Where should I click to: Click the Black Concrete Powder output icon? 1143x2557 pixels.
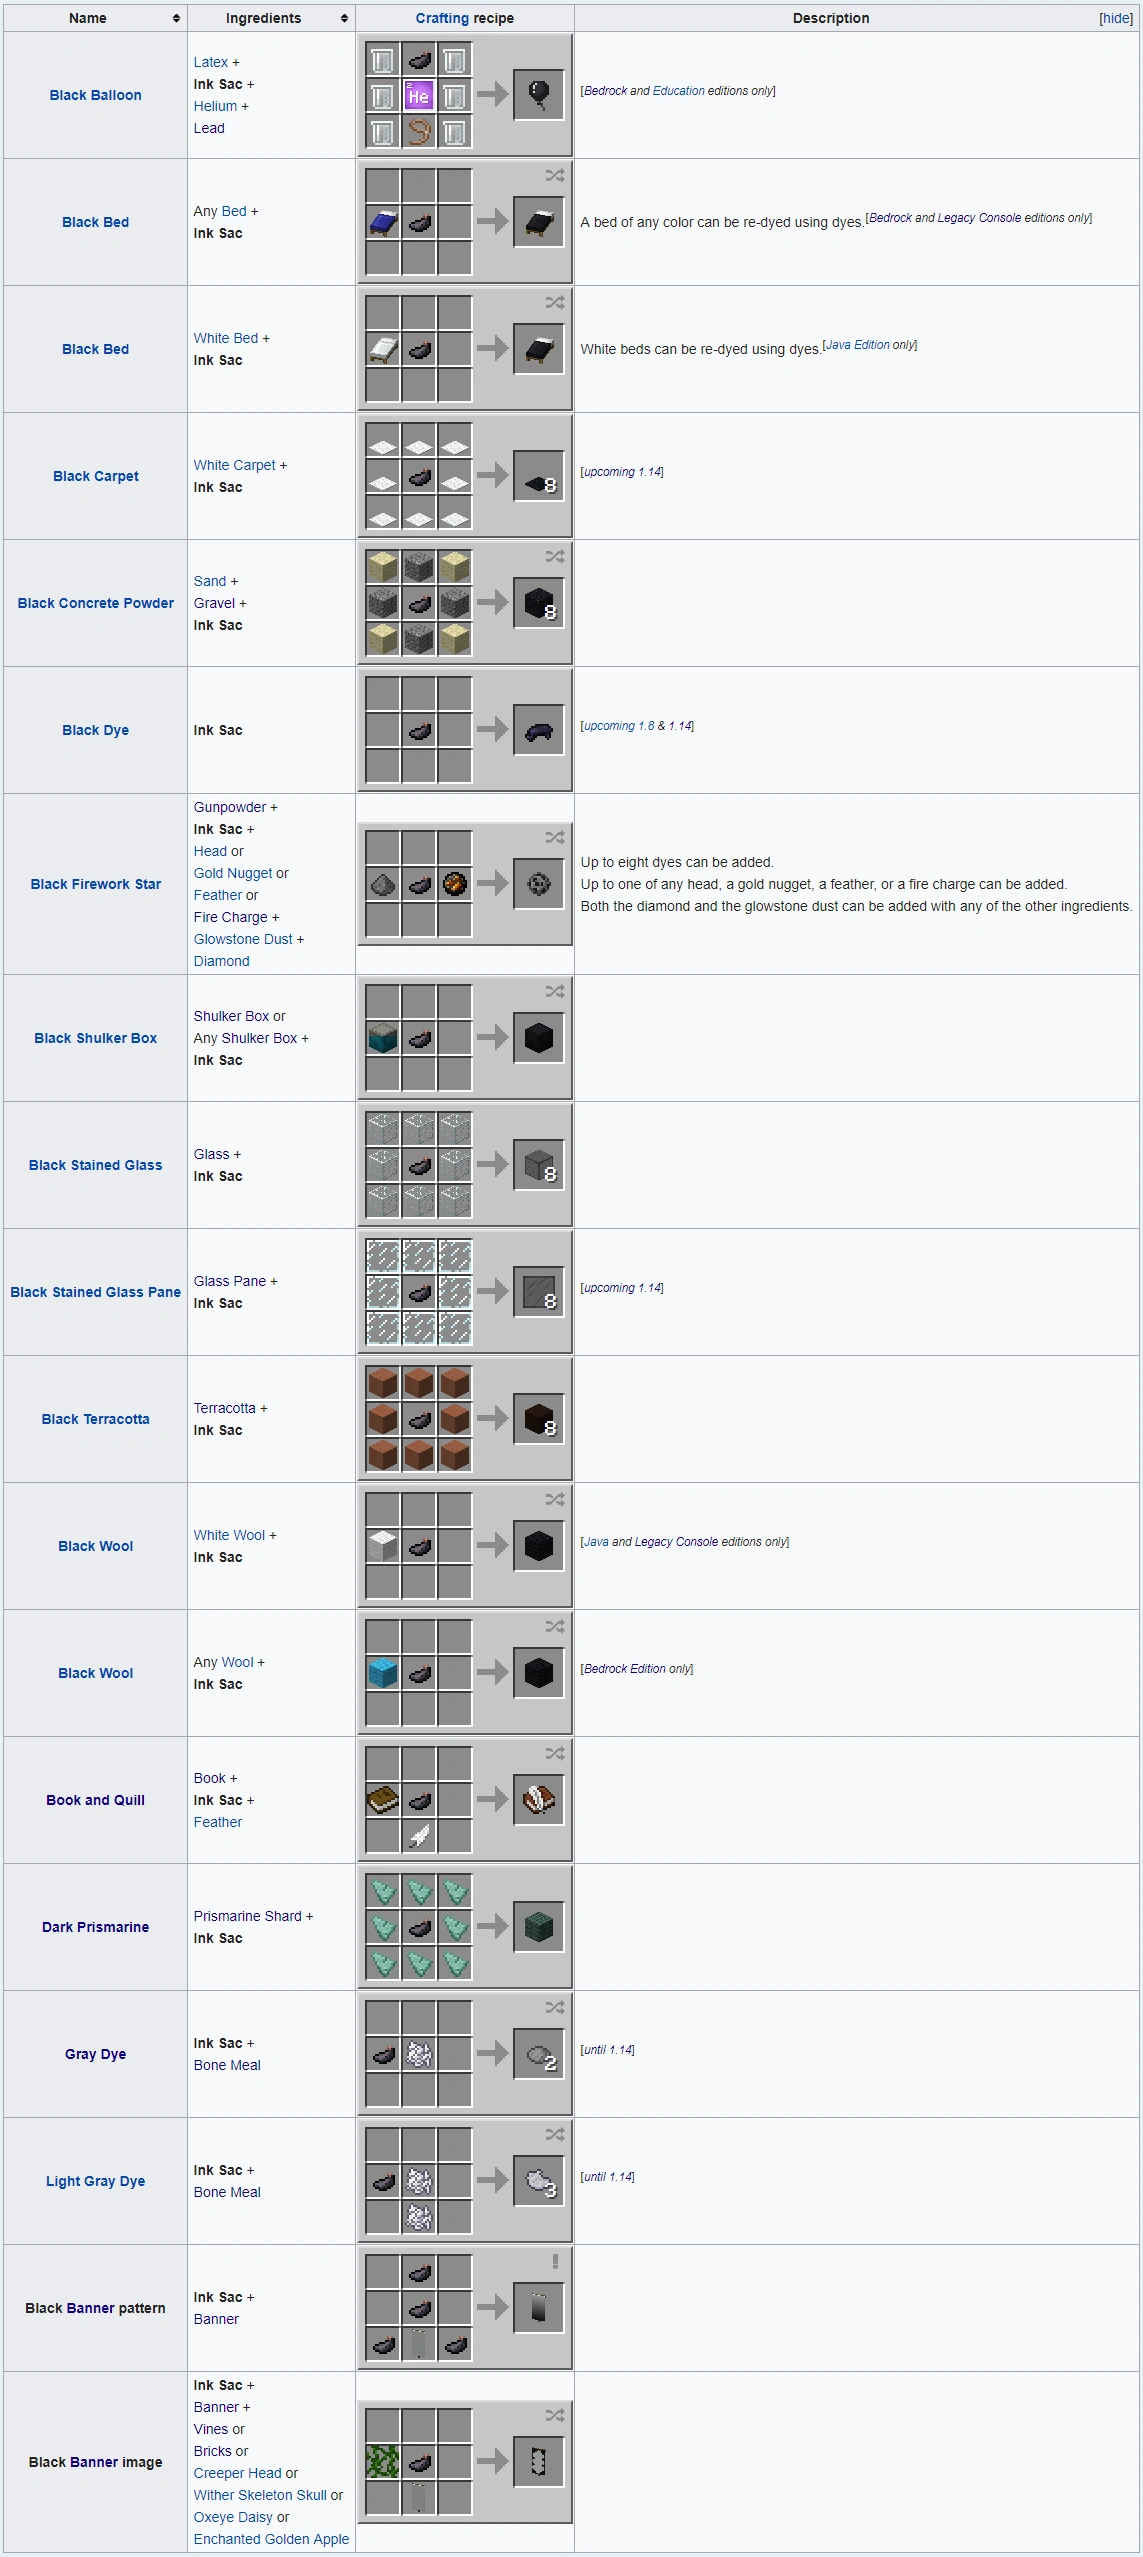538,603
